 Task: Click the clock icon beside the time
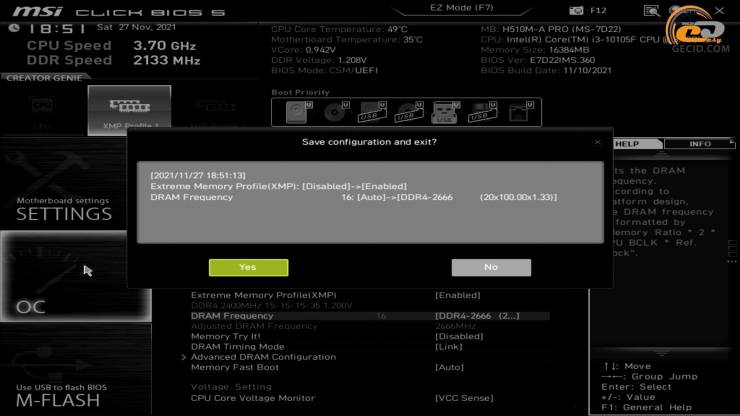tap(14, 28)
